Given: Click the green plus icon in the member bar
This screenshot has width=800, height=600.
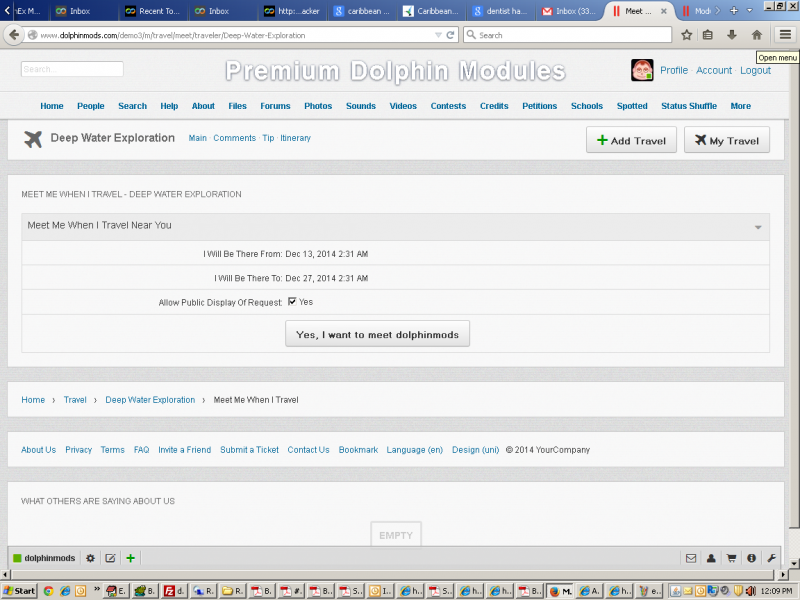Looking at the screenshot, I should [131, 558].
